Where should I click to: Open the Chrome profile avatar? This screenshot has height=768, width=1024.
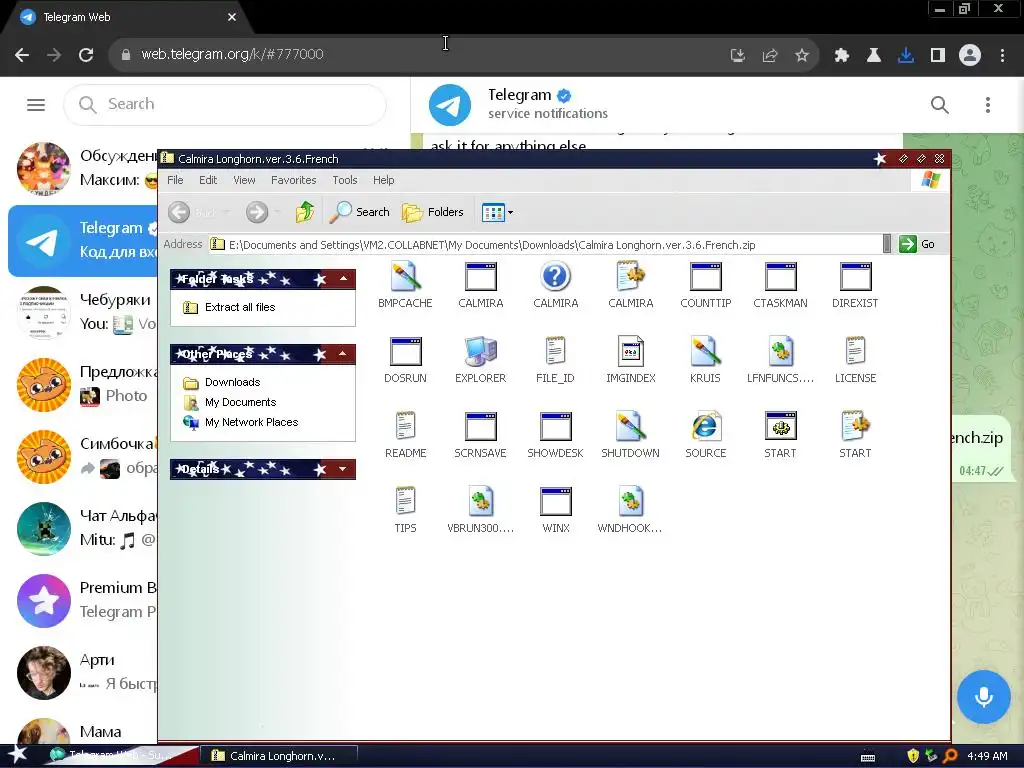pos(970,55)
